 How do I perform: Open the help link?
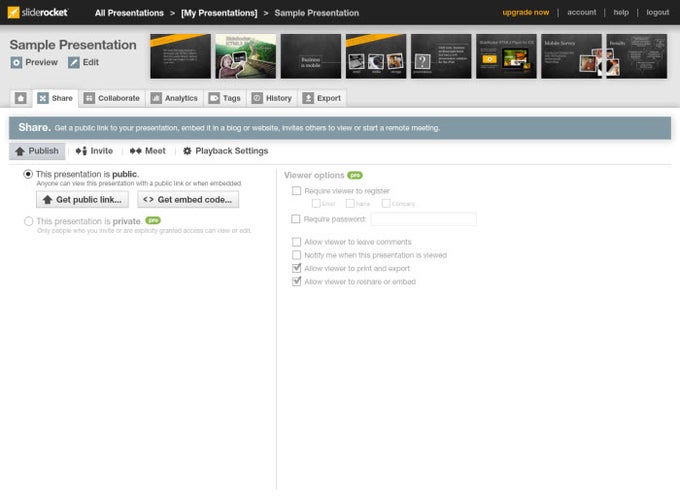click(x=621, y=13)
